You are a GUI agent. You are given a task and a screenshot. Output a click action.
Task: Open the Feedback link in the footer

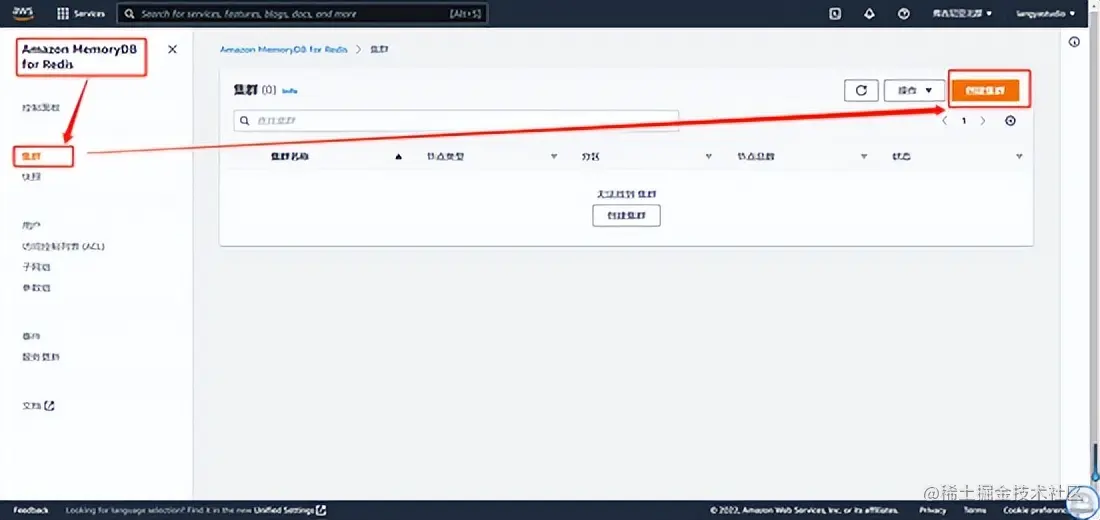31,510
